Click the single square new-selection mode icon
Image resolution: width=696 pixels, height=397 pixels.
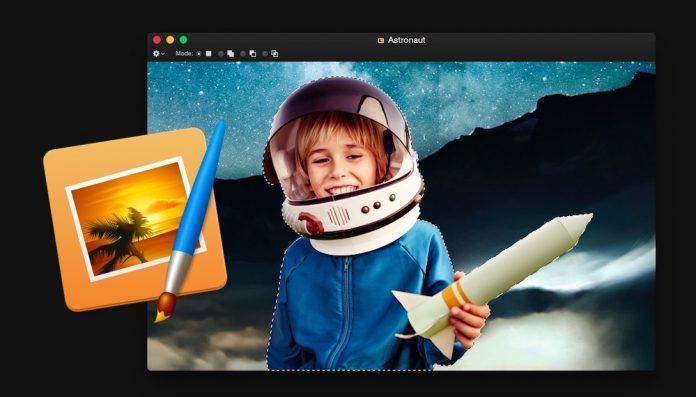pyautogui.click(x=208, y=54)
